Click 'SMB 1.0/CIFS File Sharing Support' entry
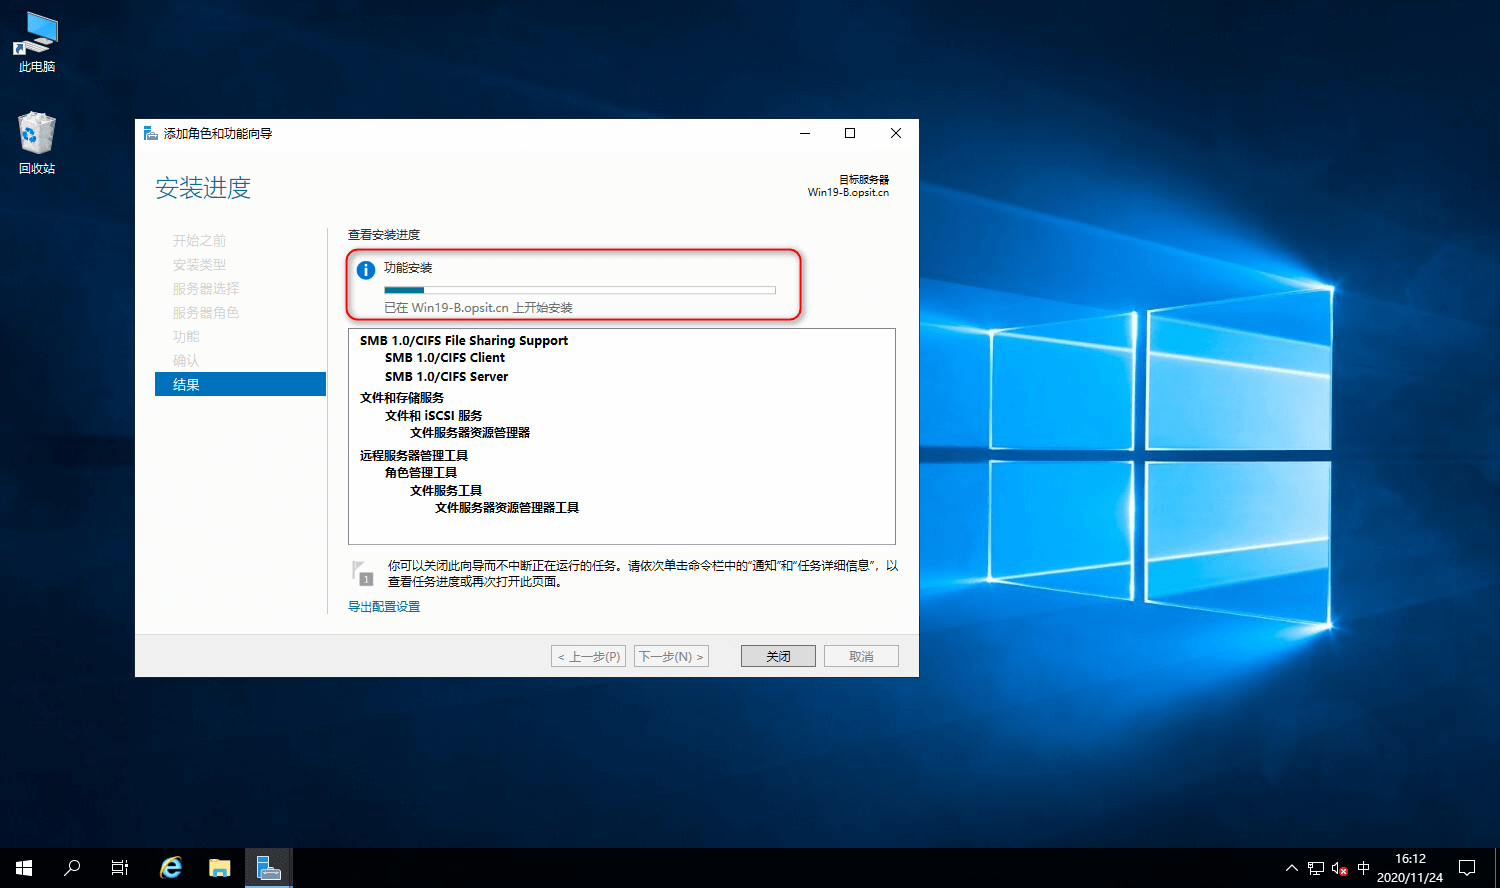 464,340
